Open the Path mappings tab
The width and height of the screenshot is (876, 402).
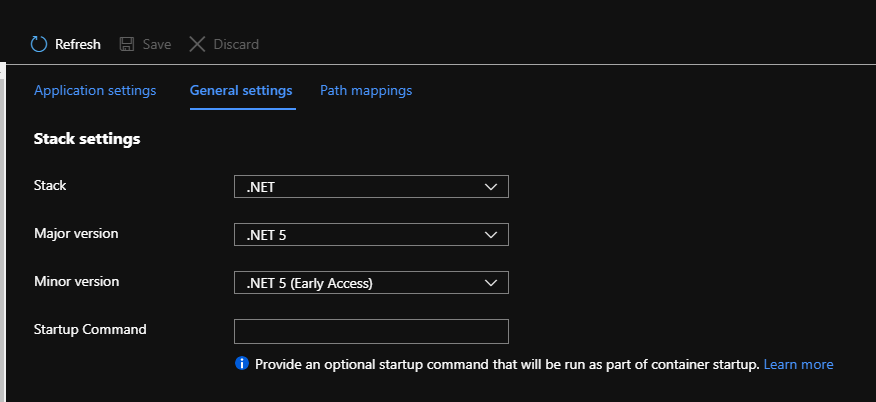[x=366, y=91]
